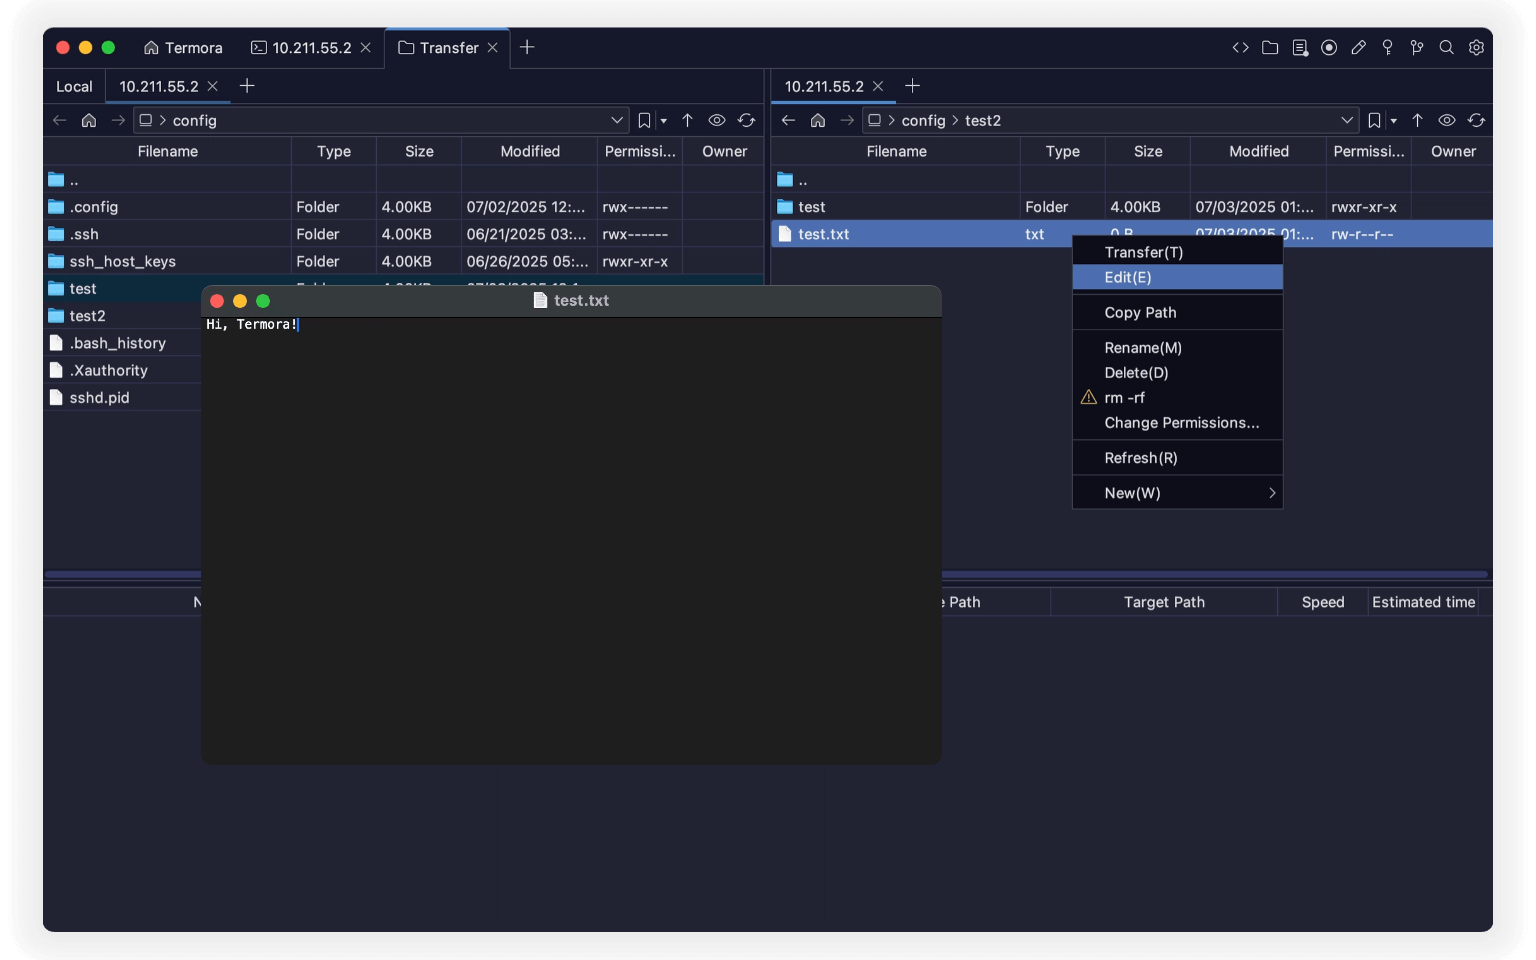Open the SFTP file browser icon
1536x960 pixels.
(x=1270, y=47)
